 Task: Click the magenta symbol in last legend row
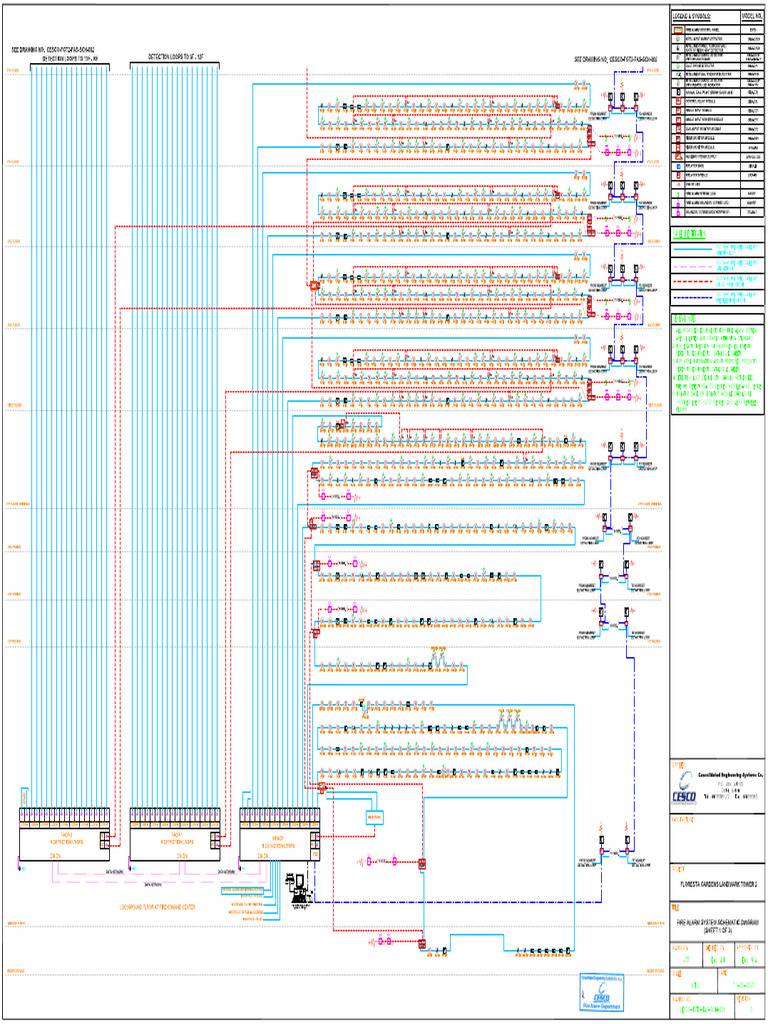click(679, 212)
